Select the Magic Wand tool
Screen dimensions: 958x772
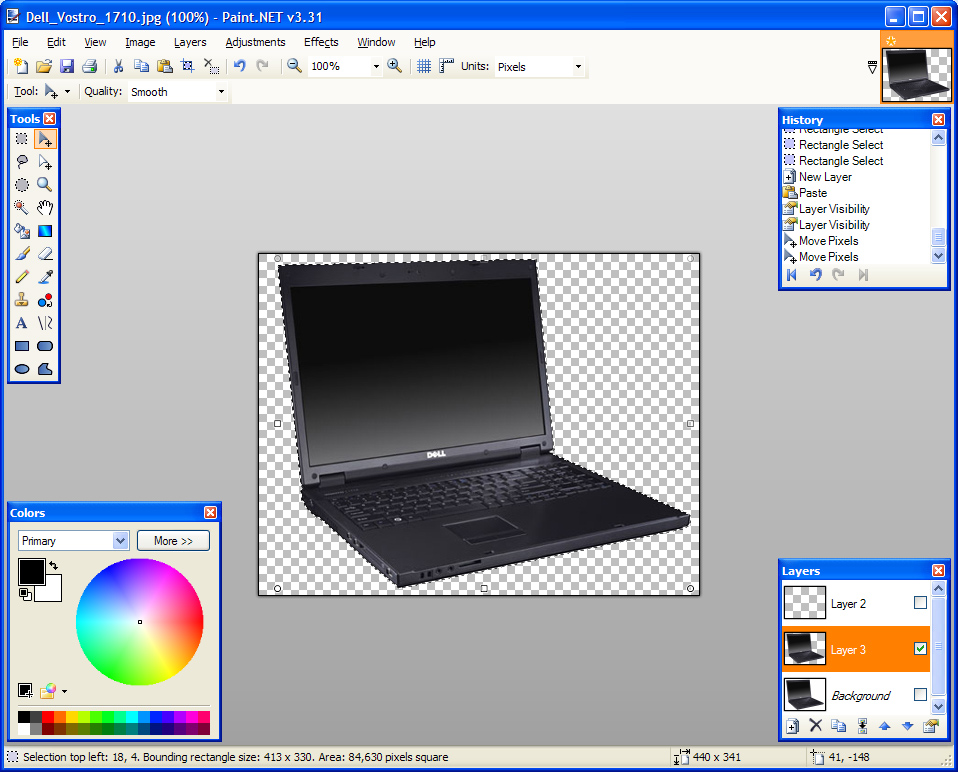(x=21, y=208)
